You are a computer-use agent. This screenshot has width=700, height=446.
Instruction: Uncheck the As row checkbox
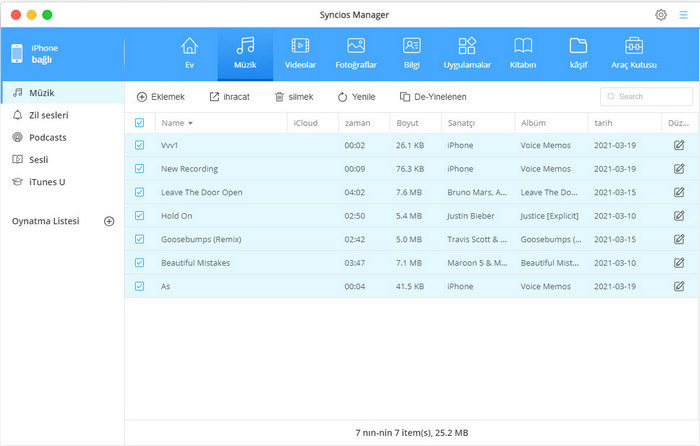[139, 286]
